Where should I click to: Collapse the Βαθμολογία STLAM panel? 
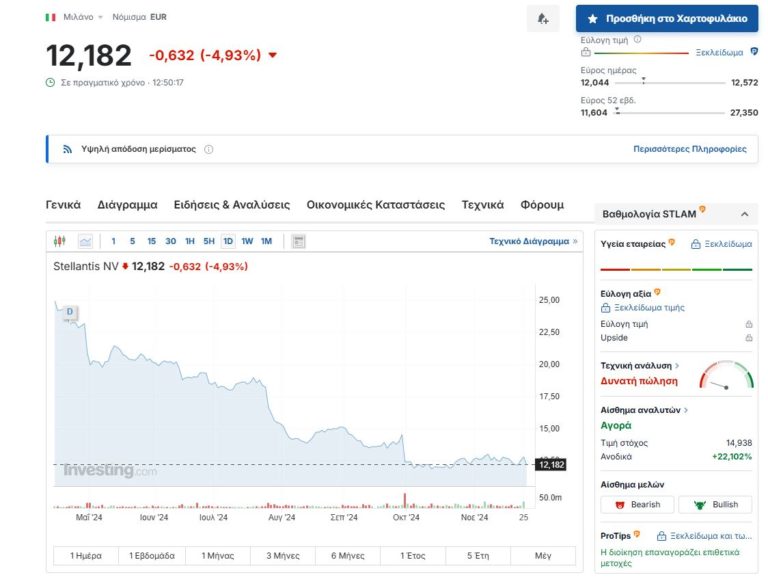point(743,214)
